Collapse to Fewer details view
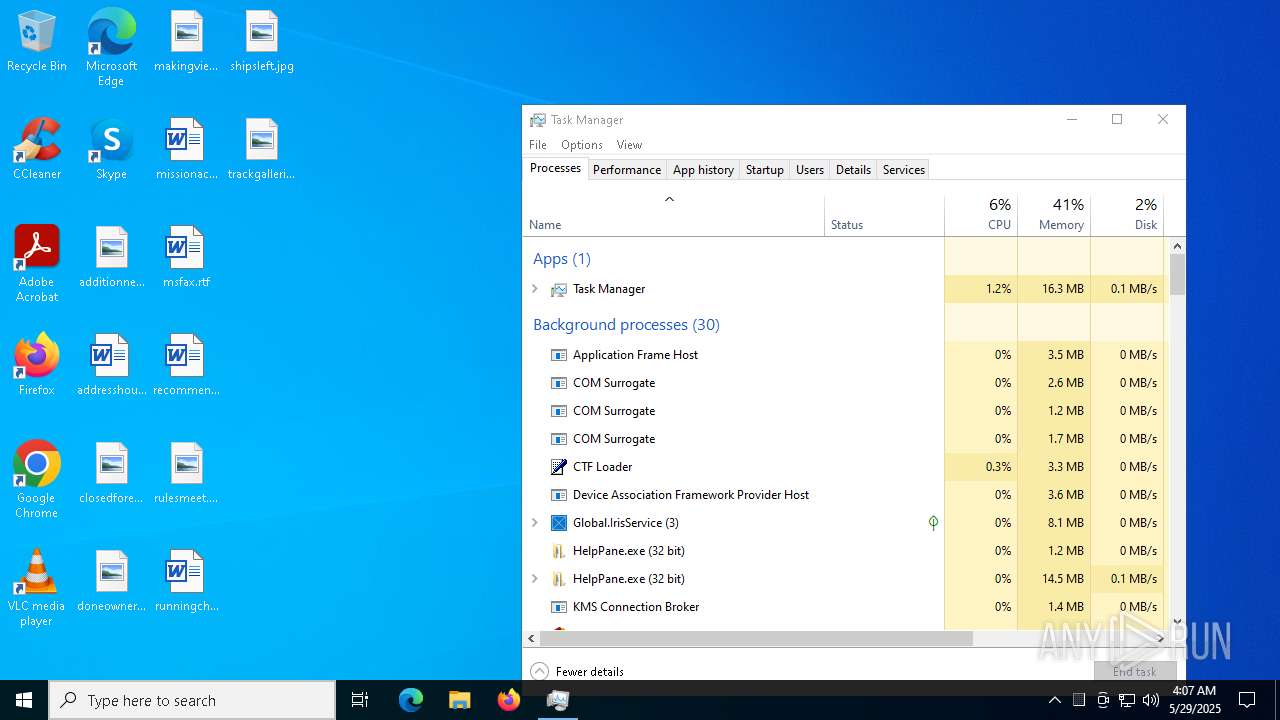The width and height of the screenshot is (1280, 720). point(577,672)
